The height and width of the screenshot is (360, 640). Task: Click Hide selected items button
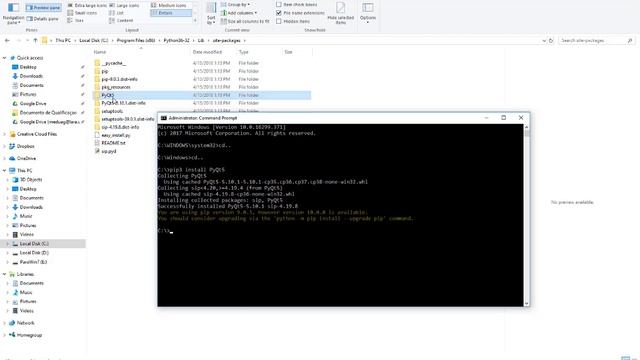(340, 13)
